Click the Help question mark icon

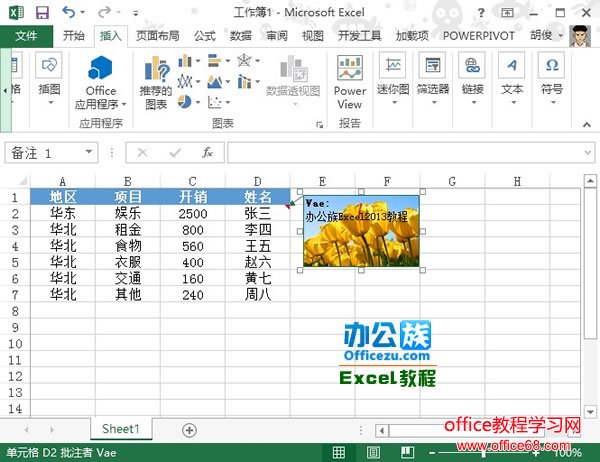481,13
